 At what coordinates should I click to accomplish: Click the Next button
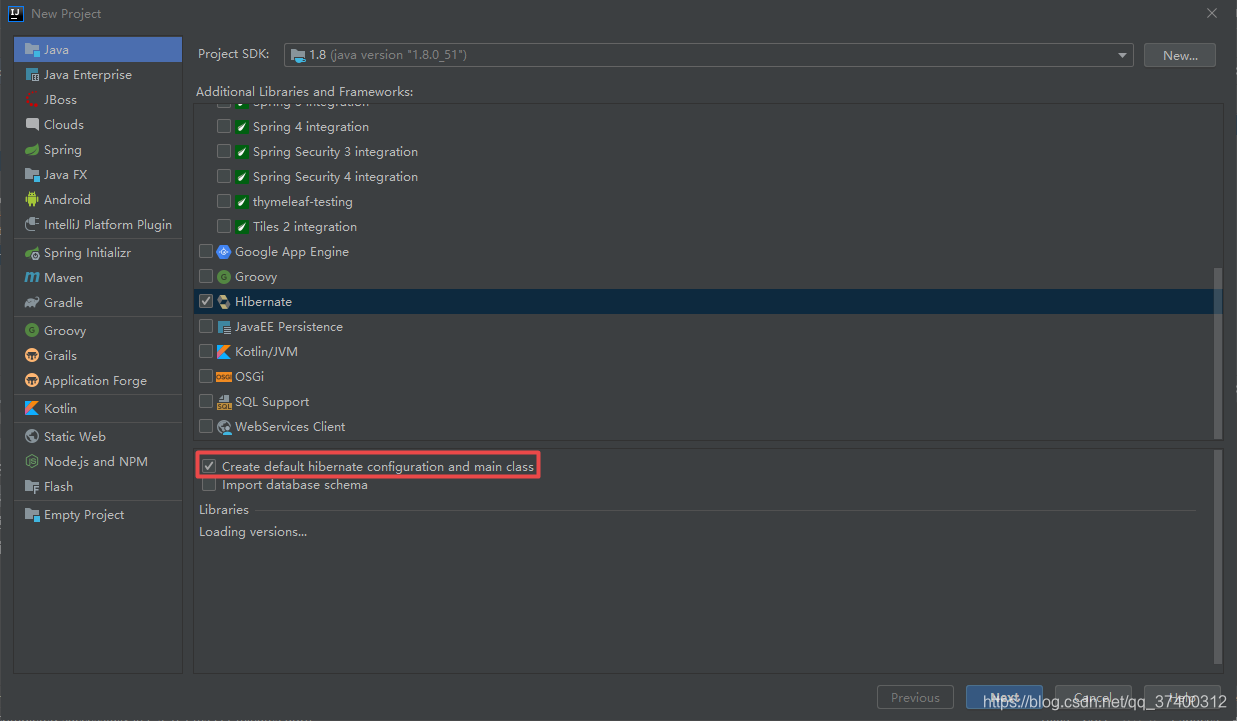coord(1004,698)
